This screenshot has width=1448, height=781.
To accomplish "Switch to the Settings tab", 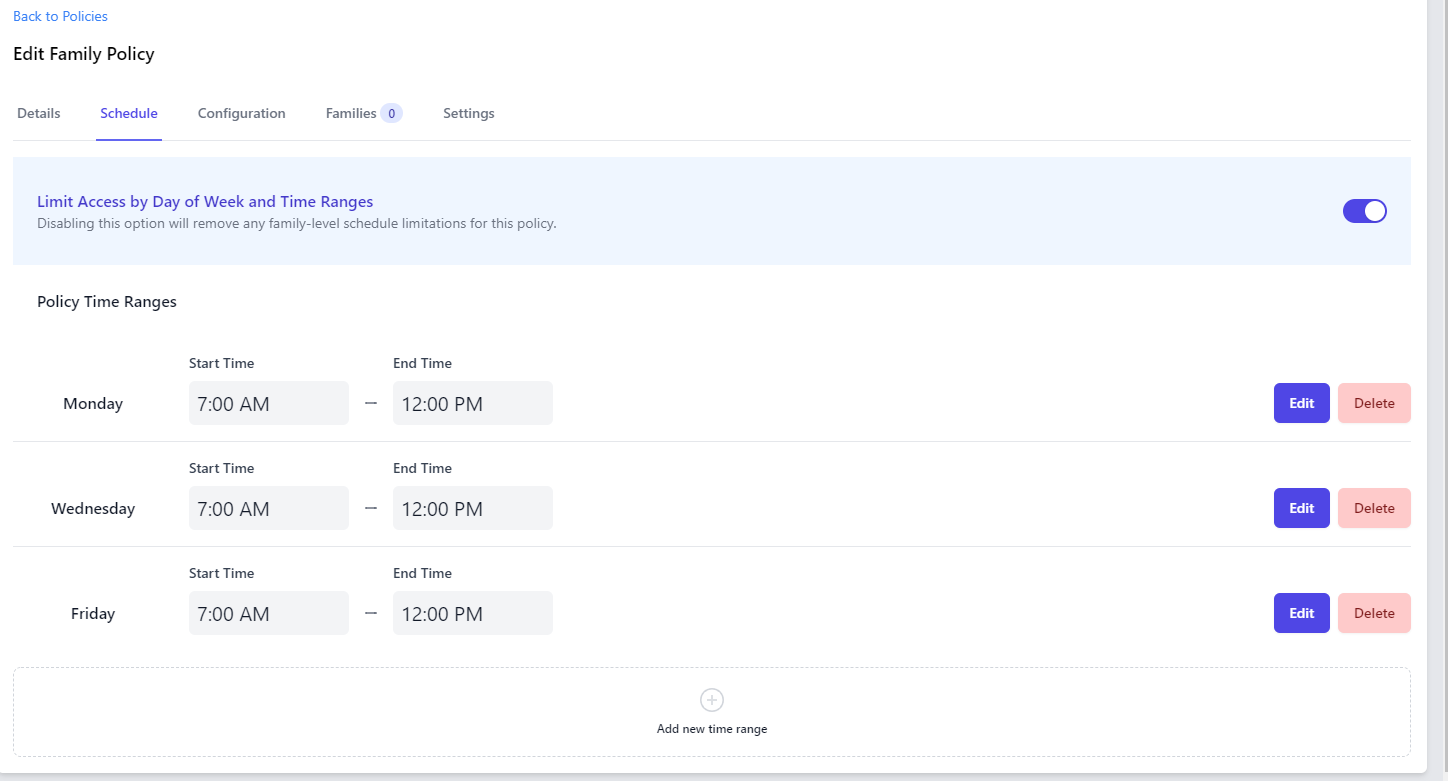I will 469,113.
